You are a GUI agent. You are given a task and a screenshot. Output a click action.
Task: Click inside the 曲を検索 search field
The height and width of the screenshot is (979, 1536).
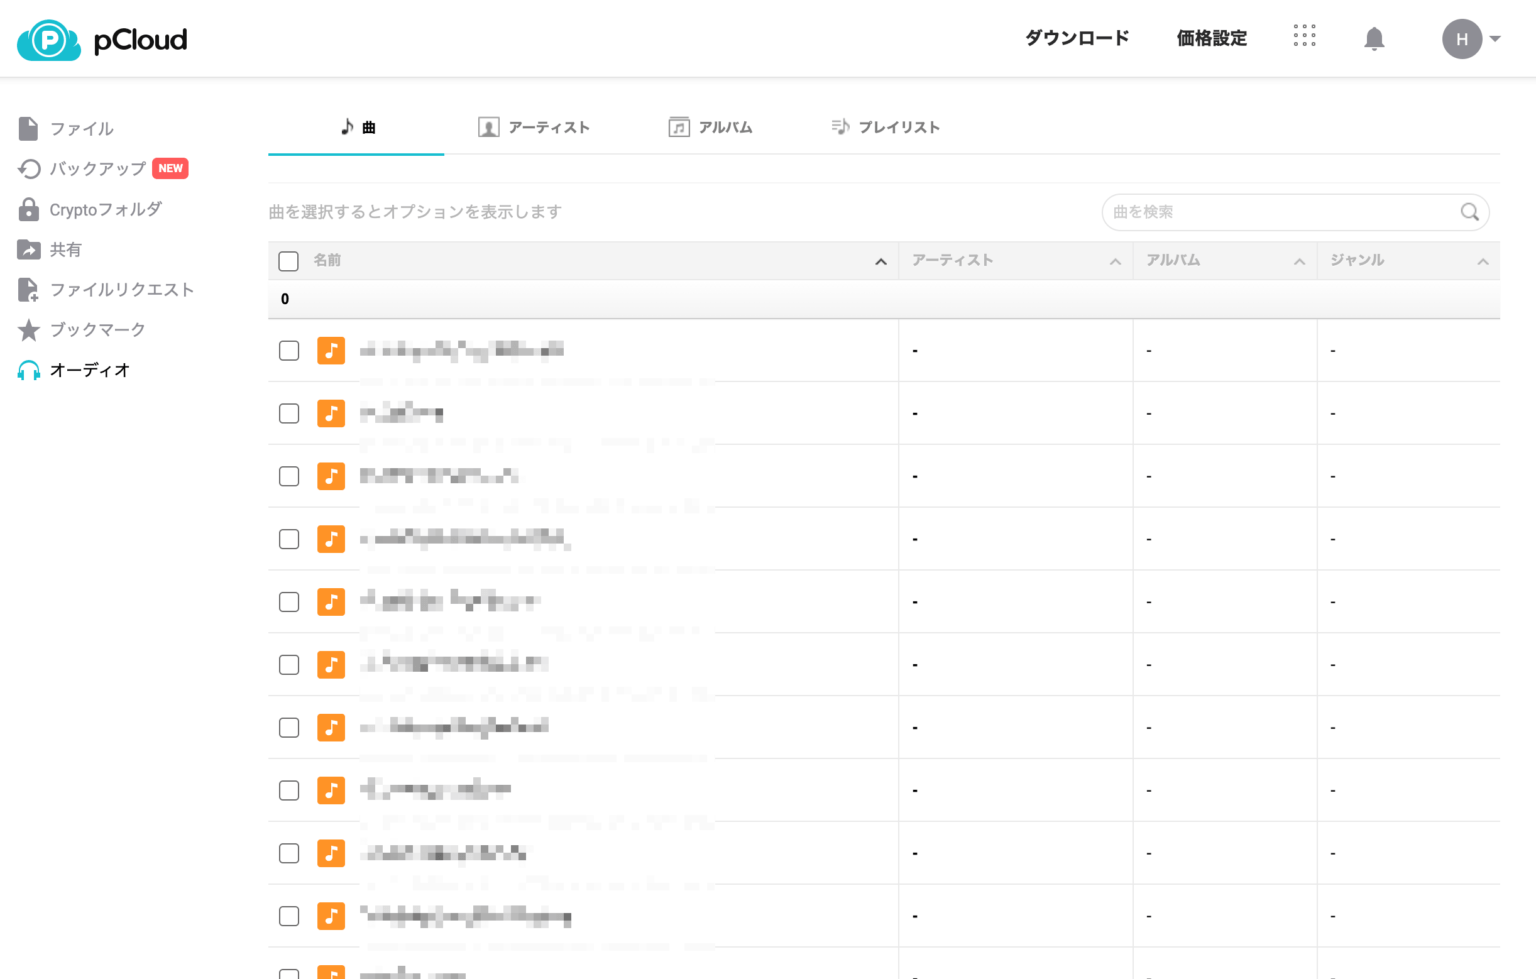coord(1280,212)
